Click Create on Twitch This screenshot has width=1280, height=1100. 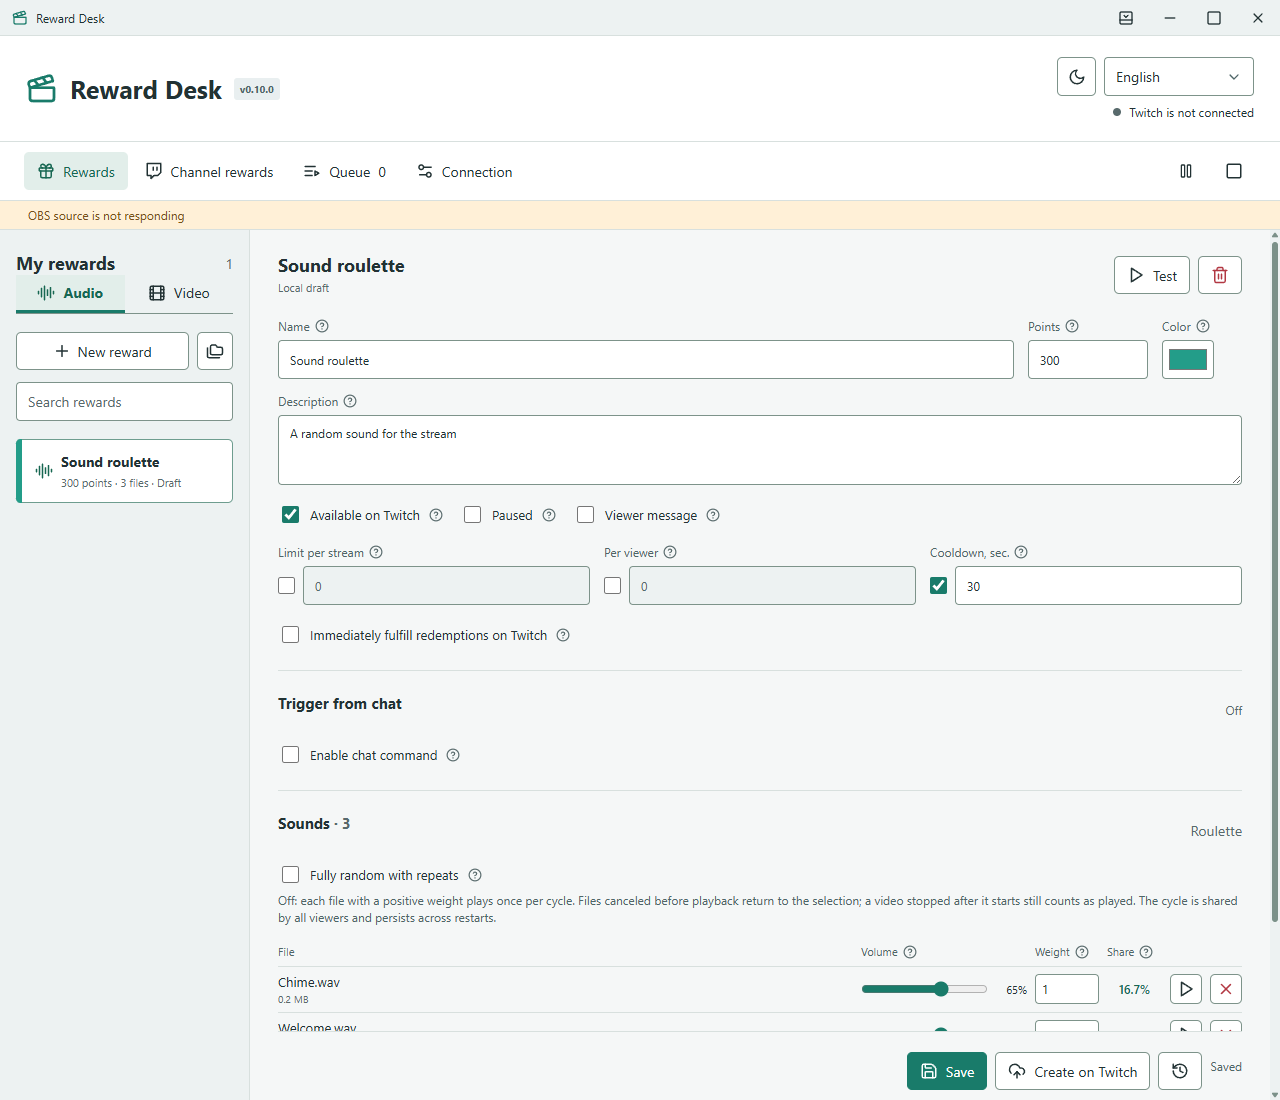point(1072,1071)
